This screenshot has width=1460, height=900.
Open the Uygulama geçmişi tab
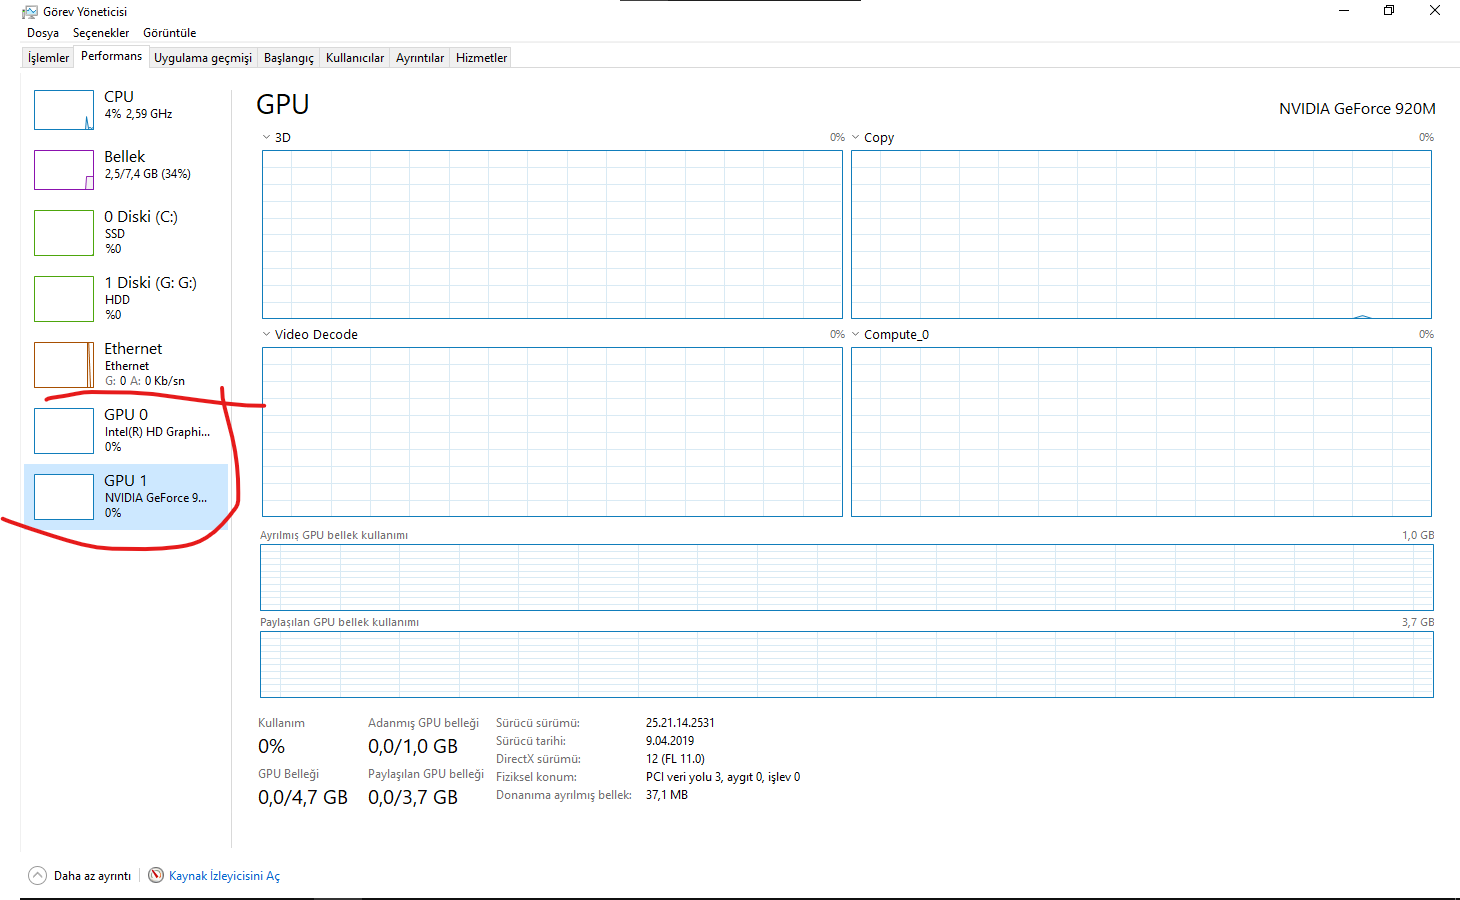tap(203, 58)
